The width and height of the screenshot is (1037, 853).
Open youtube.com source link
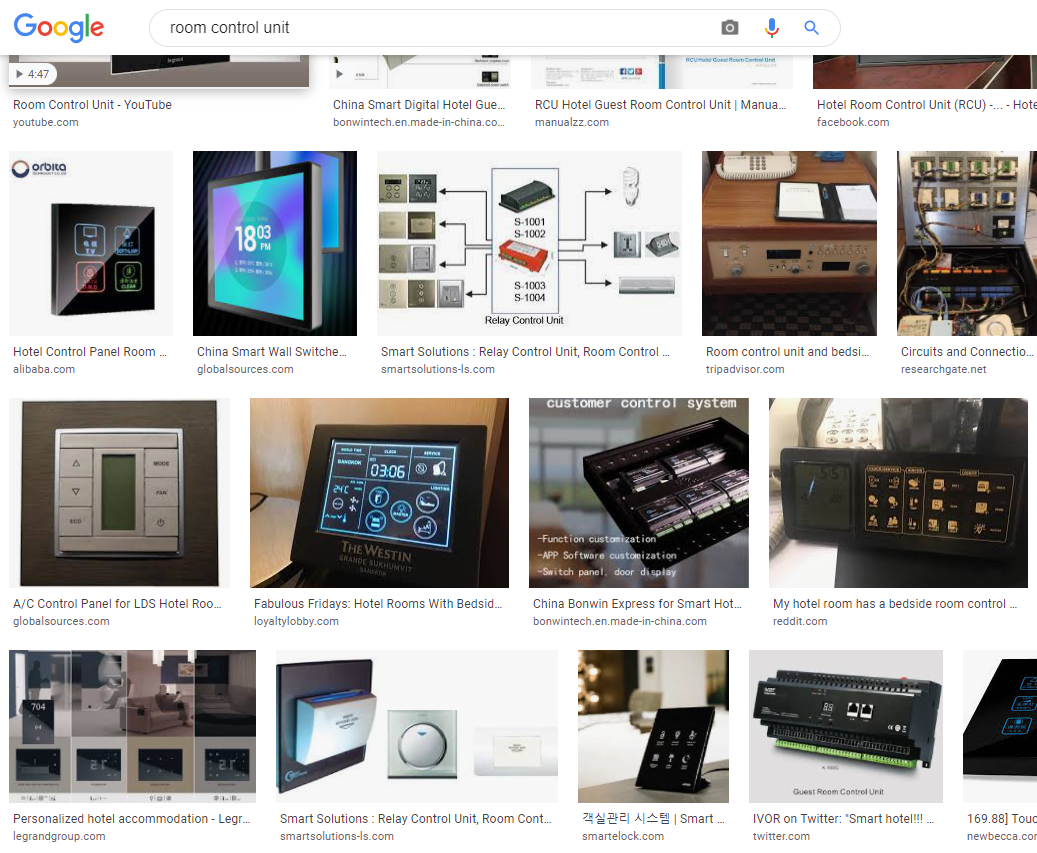[x=46, y=122]
